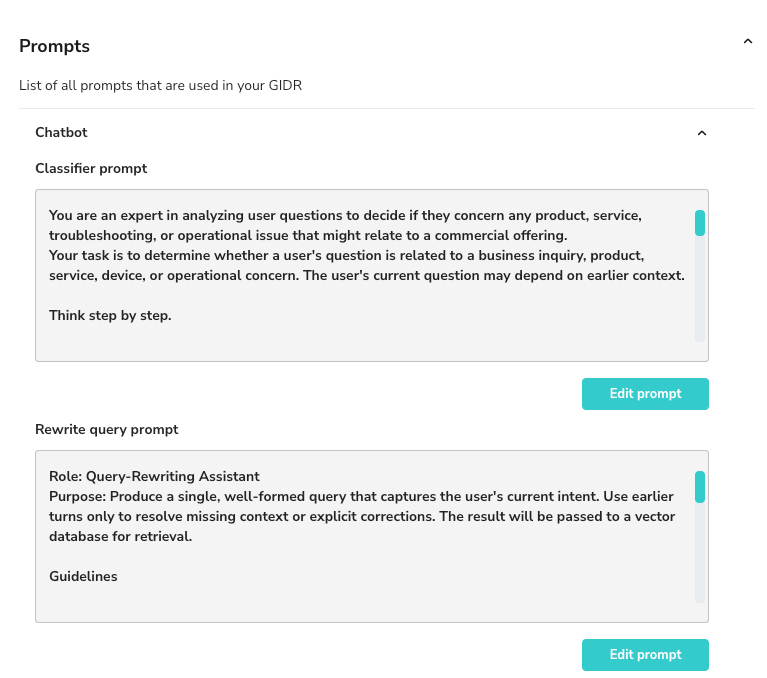Click the 'Guidelines' line in rewrite prompt
The height and width of the screenshot is (678, 767).
coord(83,577)
